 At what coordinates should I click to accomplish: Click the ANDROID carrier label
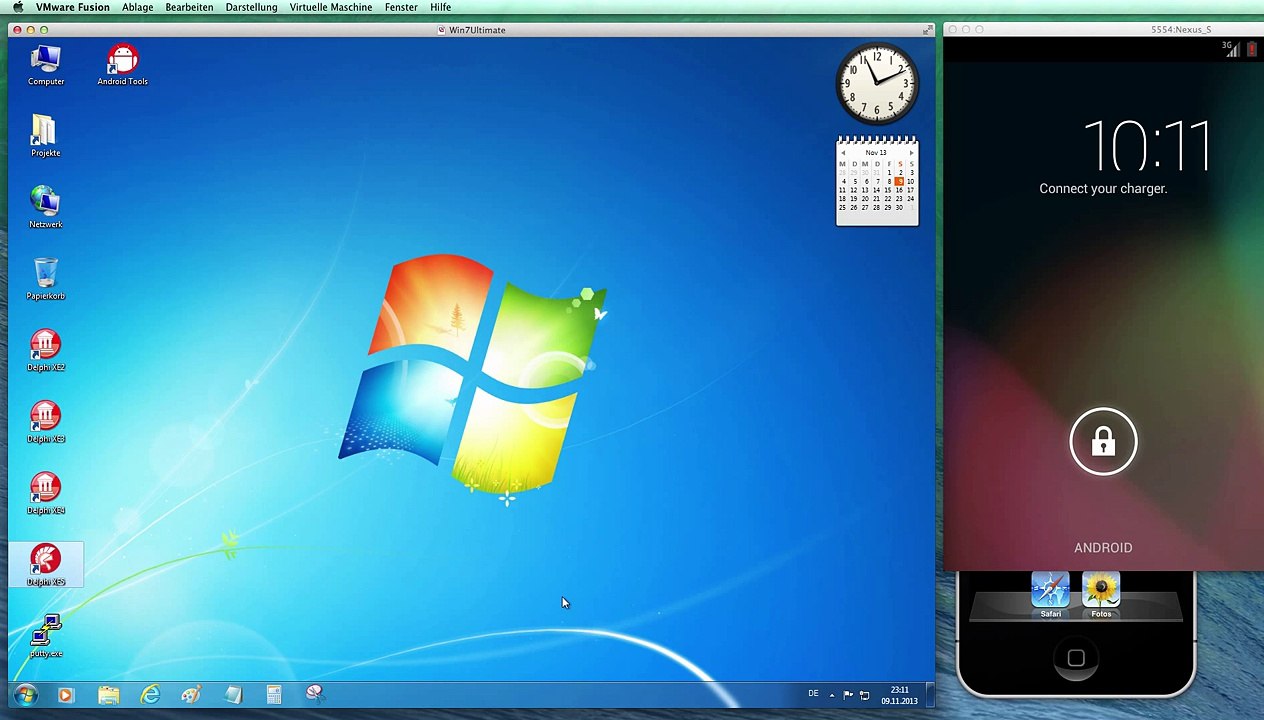1103,548
